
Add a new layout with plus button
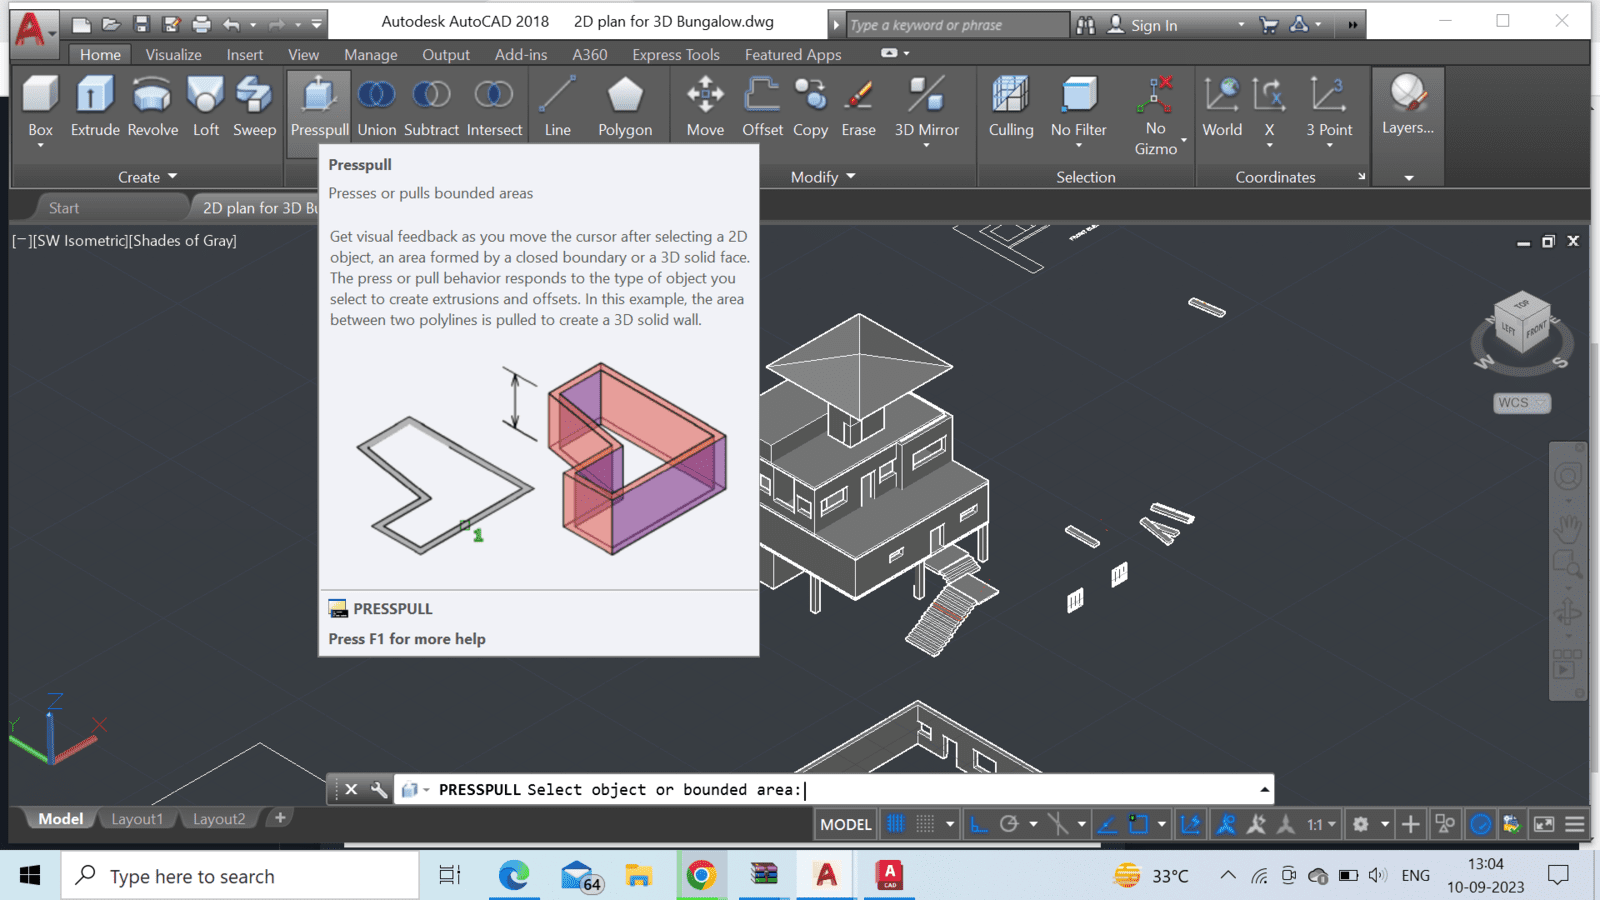280,818
